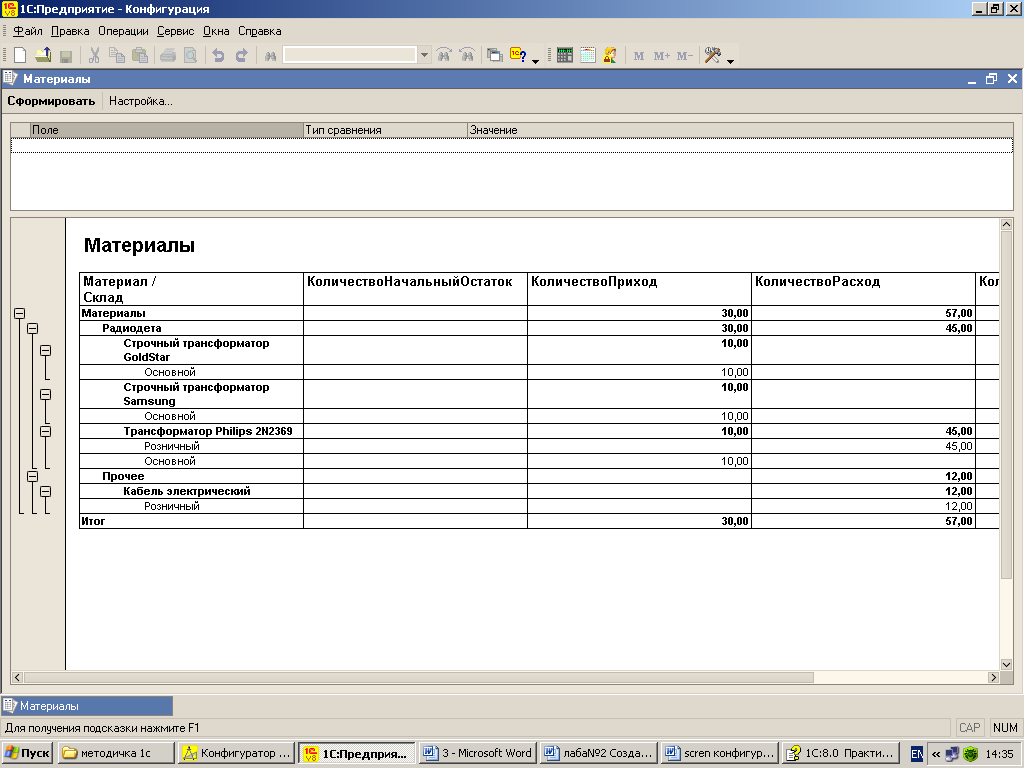The width and height of the screenshot is (1024, 768).
Task: Click the Настройка... button
Action: click(141, 101)
